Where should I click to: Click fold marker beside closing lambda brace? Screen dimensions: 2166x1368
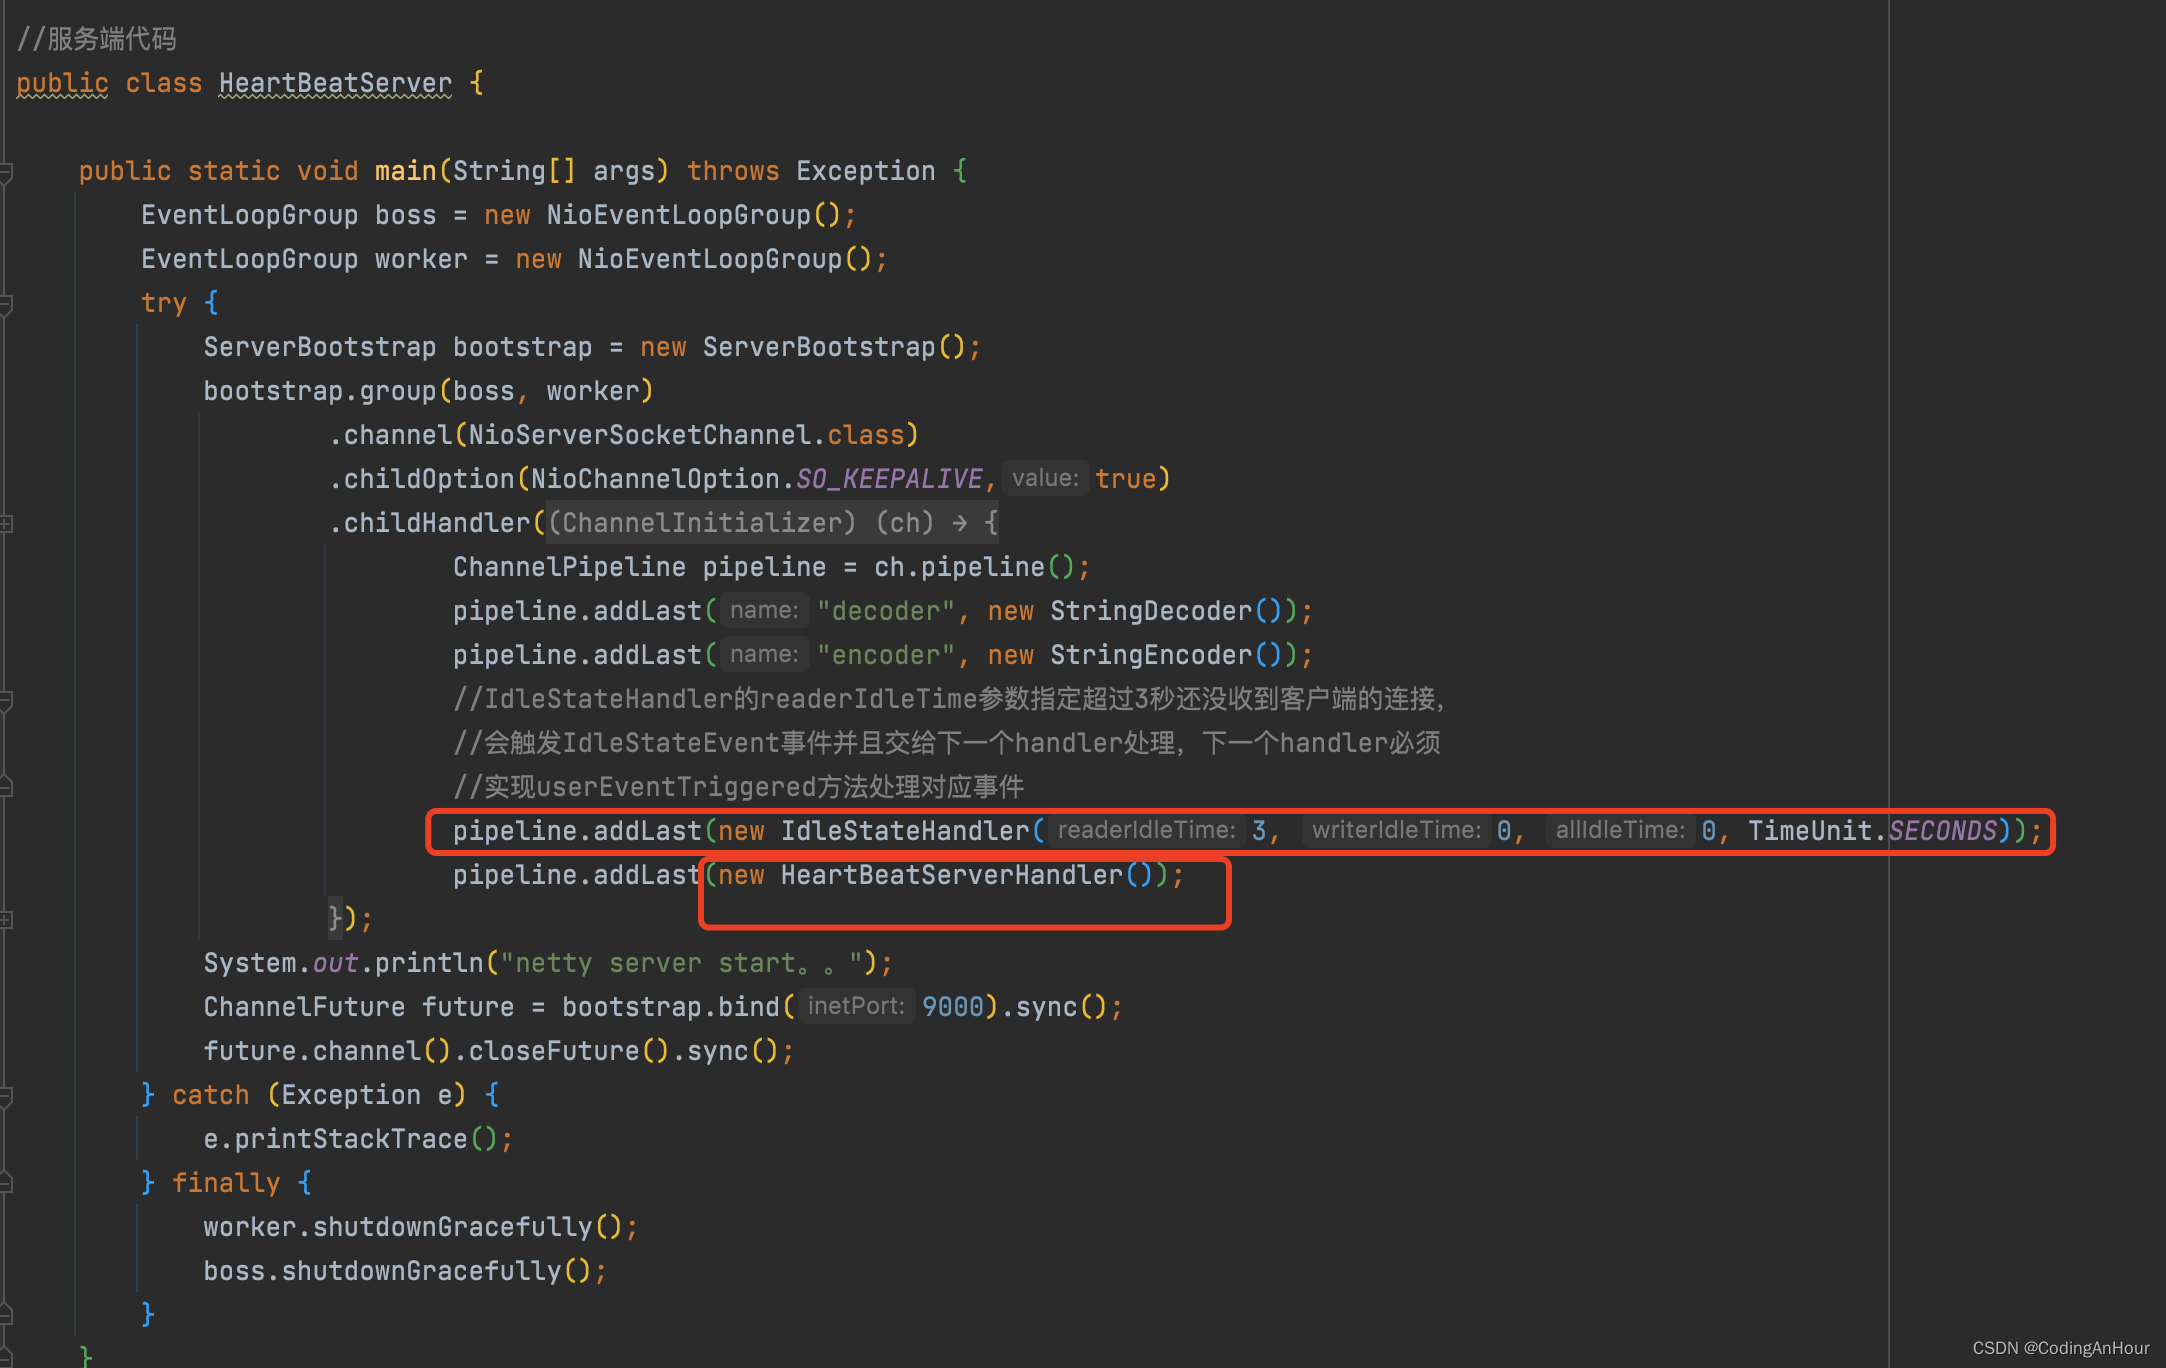coord(6,920)
